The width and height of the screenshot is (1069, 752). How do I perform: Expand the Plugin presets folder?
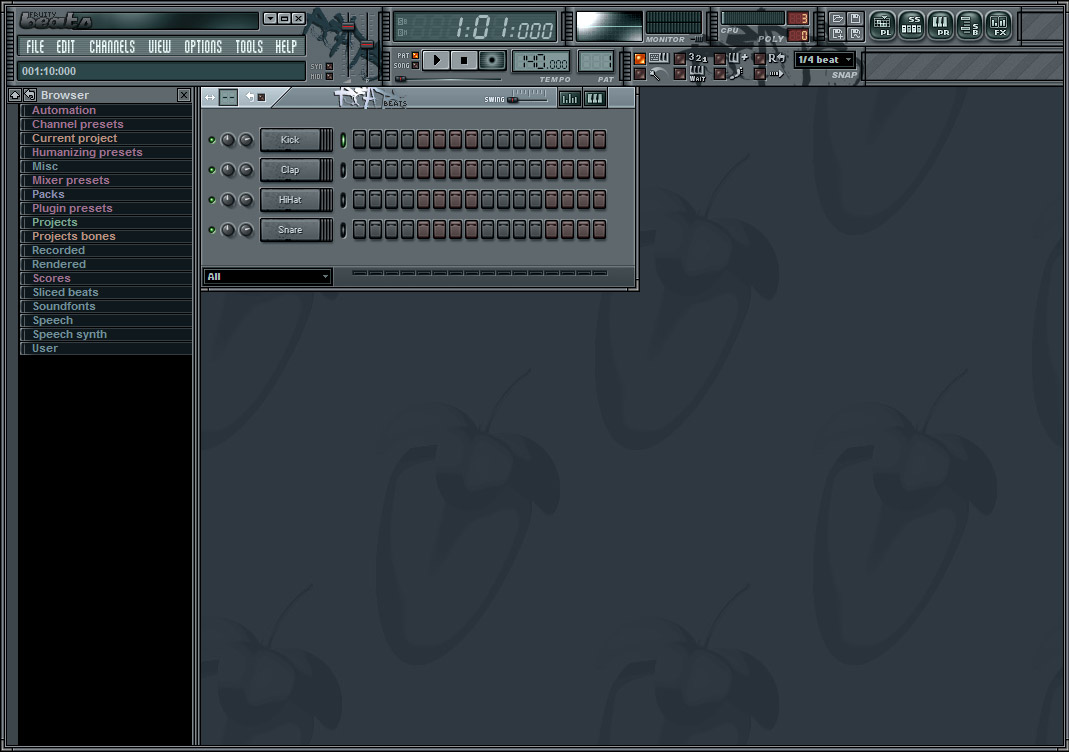[x=106, y=208]
